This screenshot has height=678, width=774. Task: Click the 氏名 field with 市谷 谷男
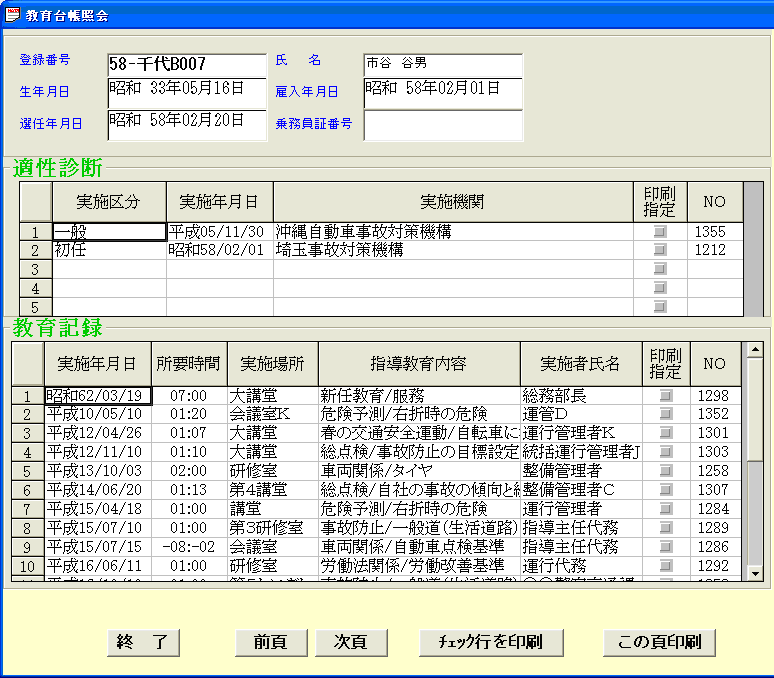point(442,63)
